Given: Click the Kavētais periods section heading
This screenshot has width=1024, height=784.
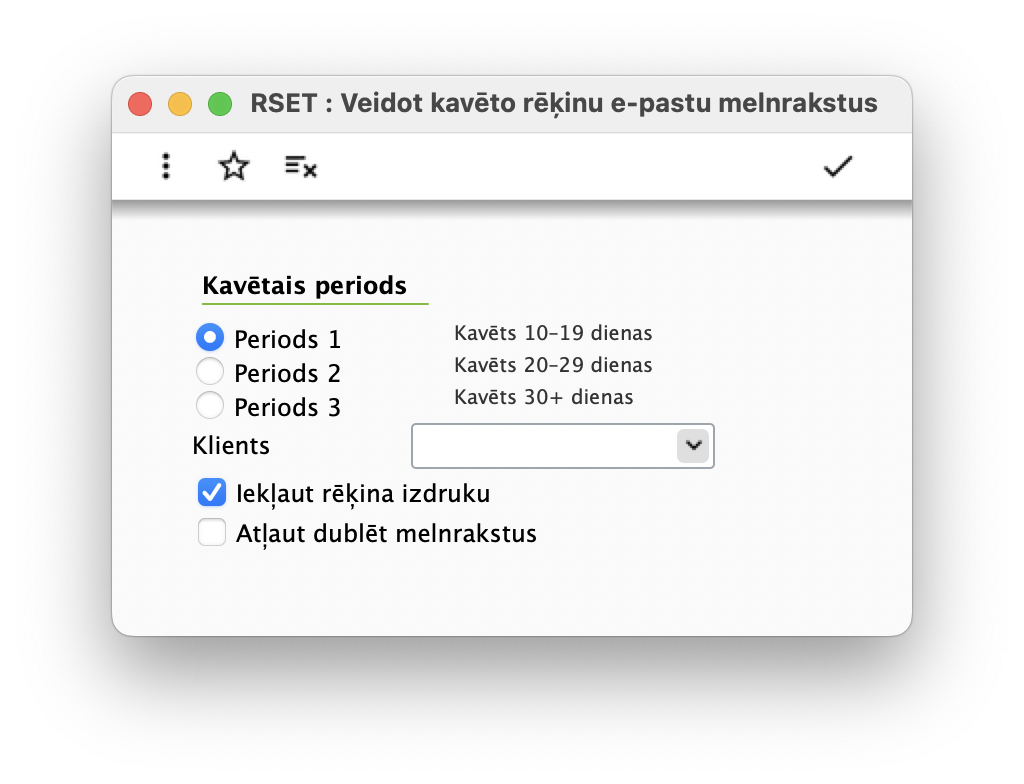Looking at the screenshot, I should pyautogui.click(x=305, y=285).
